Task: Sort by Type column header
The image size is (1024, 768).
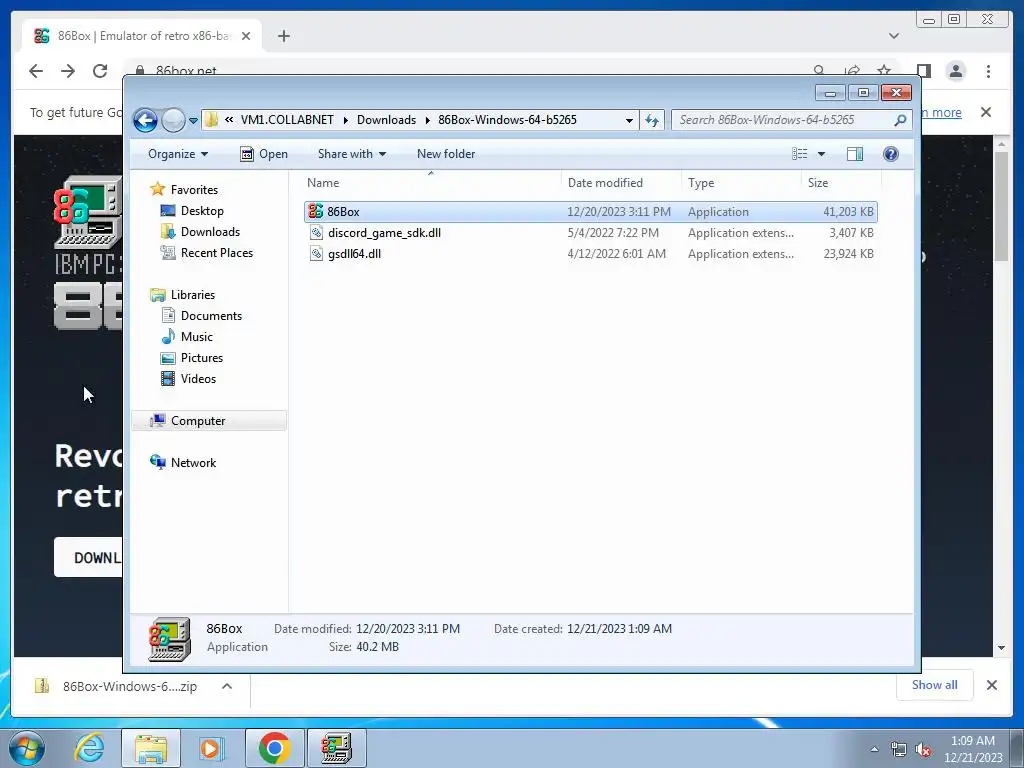Action: coord(741,183)
